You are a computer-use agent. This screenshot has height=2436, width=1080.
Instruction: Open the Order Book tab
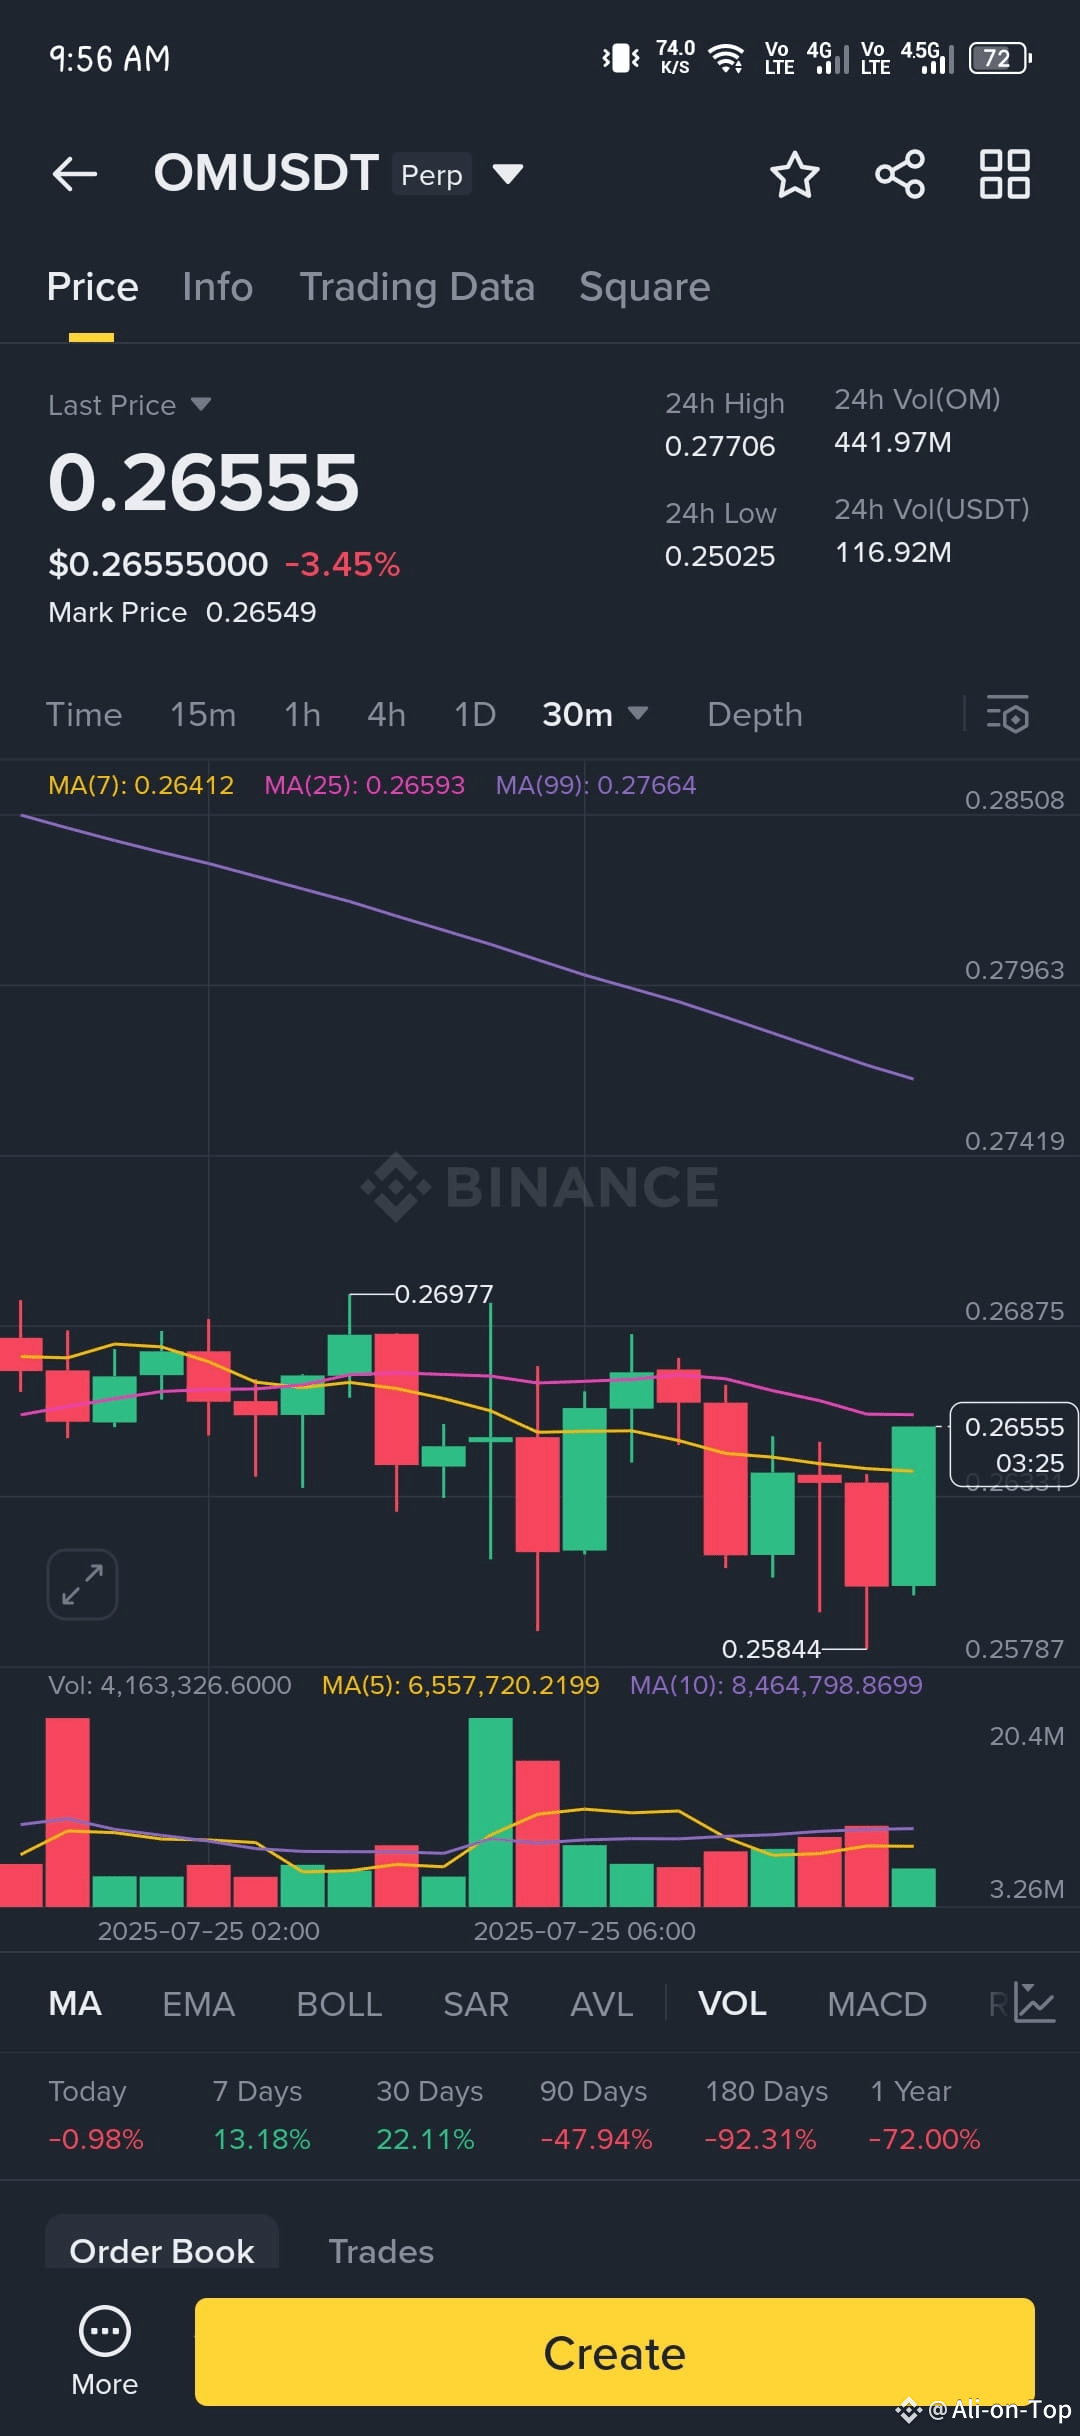[162, 2251]
